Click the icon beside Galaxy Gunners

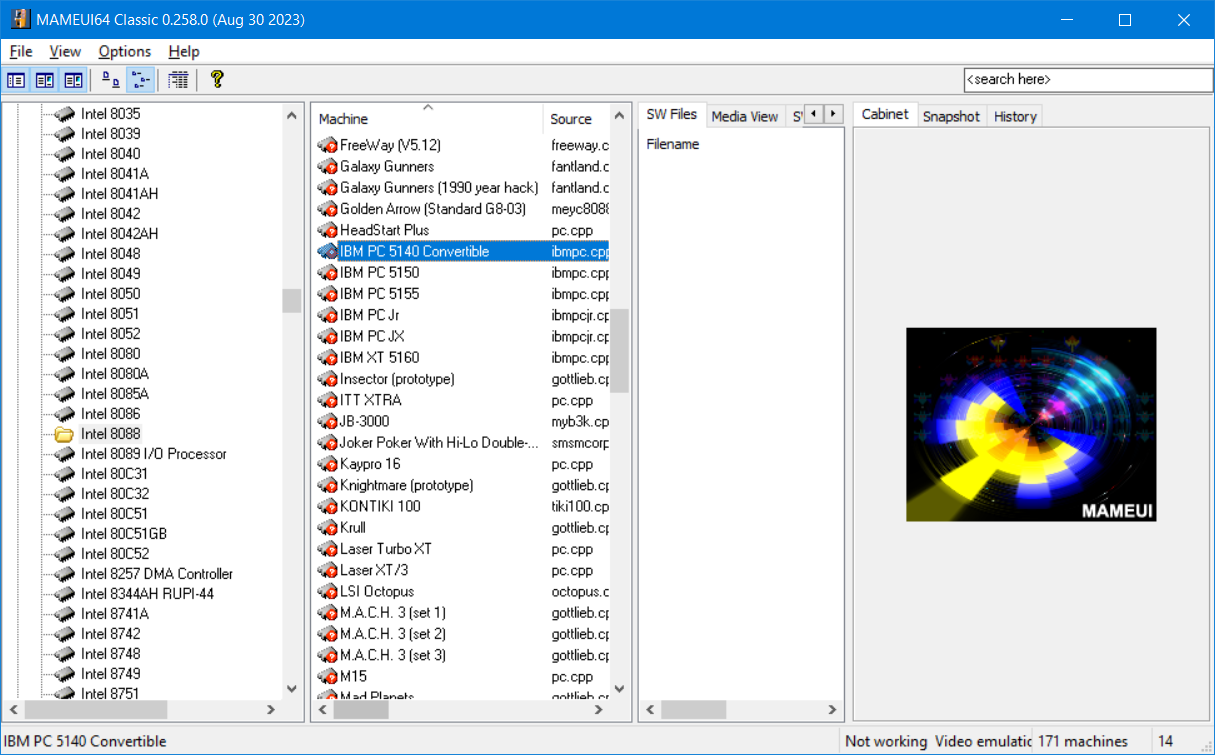[x=327, y=166]
